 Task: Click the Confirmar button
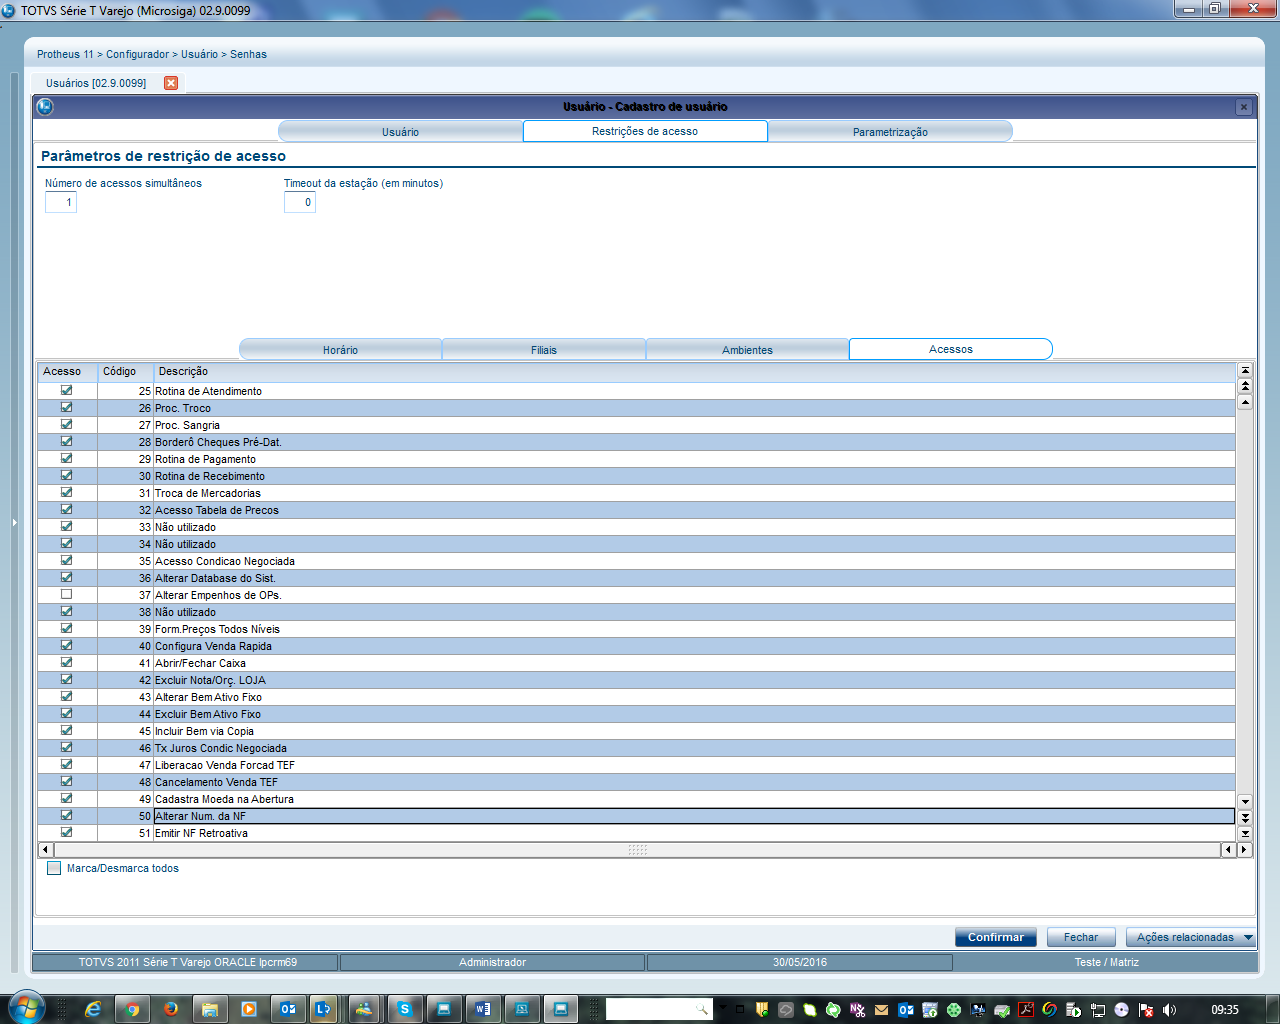996,937
